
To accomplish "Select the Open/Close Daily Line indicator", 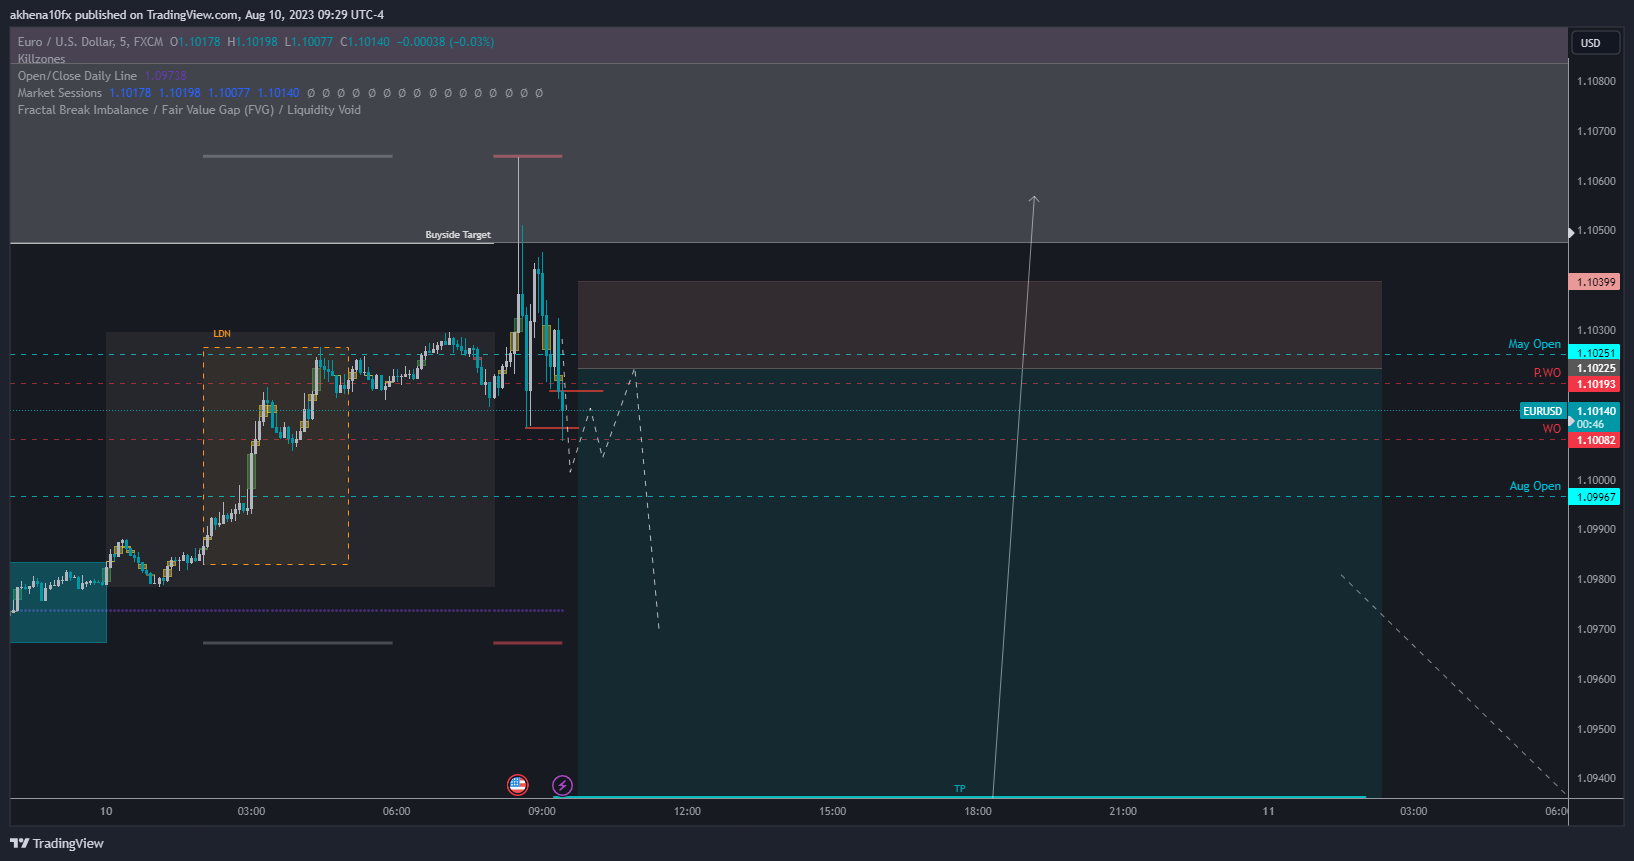I will click(77, 76).
